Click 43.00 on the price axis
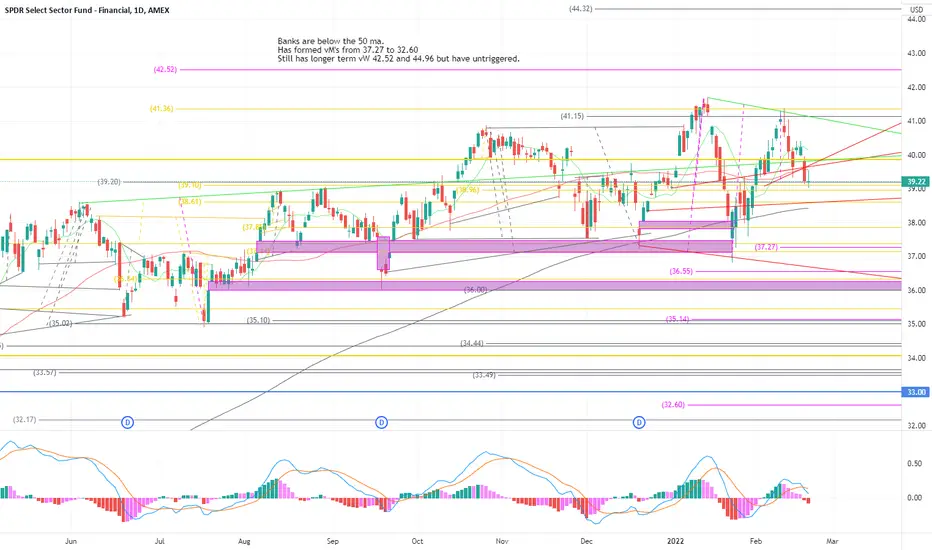The width and height of the screenshot is (932, 550). (x=916, y=54)
